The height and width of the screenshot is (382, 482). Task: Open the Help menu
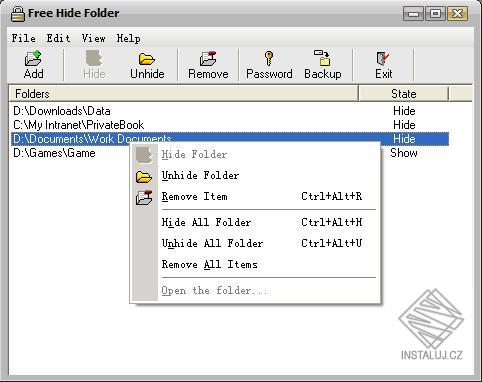coord(128,38)
